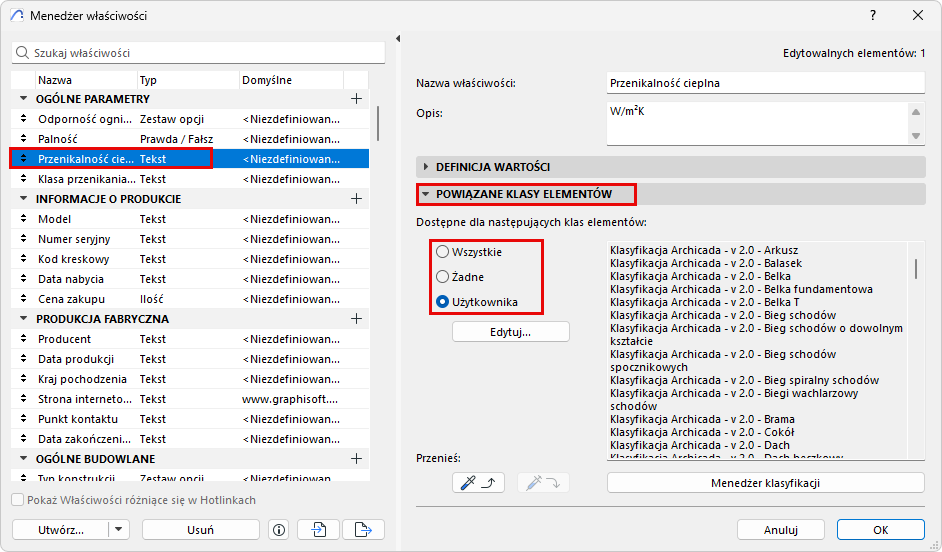Click the drag handle of Model row
The image size is (942, 552).
(23, 219)
